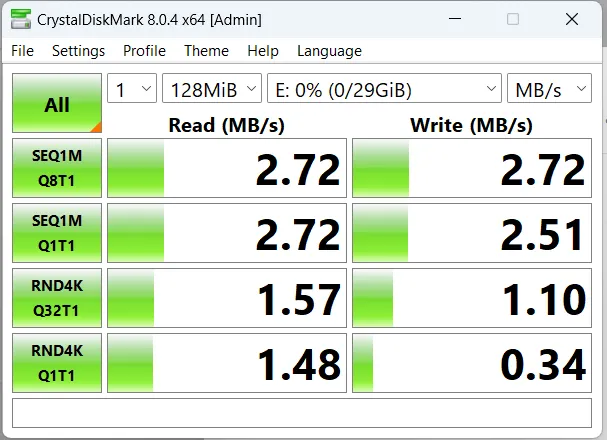This screenshot has width=607, height=440.
Task: Select the Profile menu
Action: [x=144, y=51]
